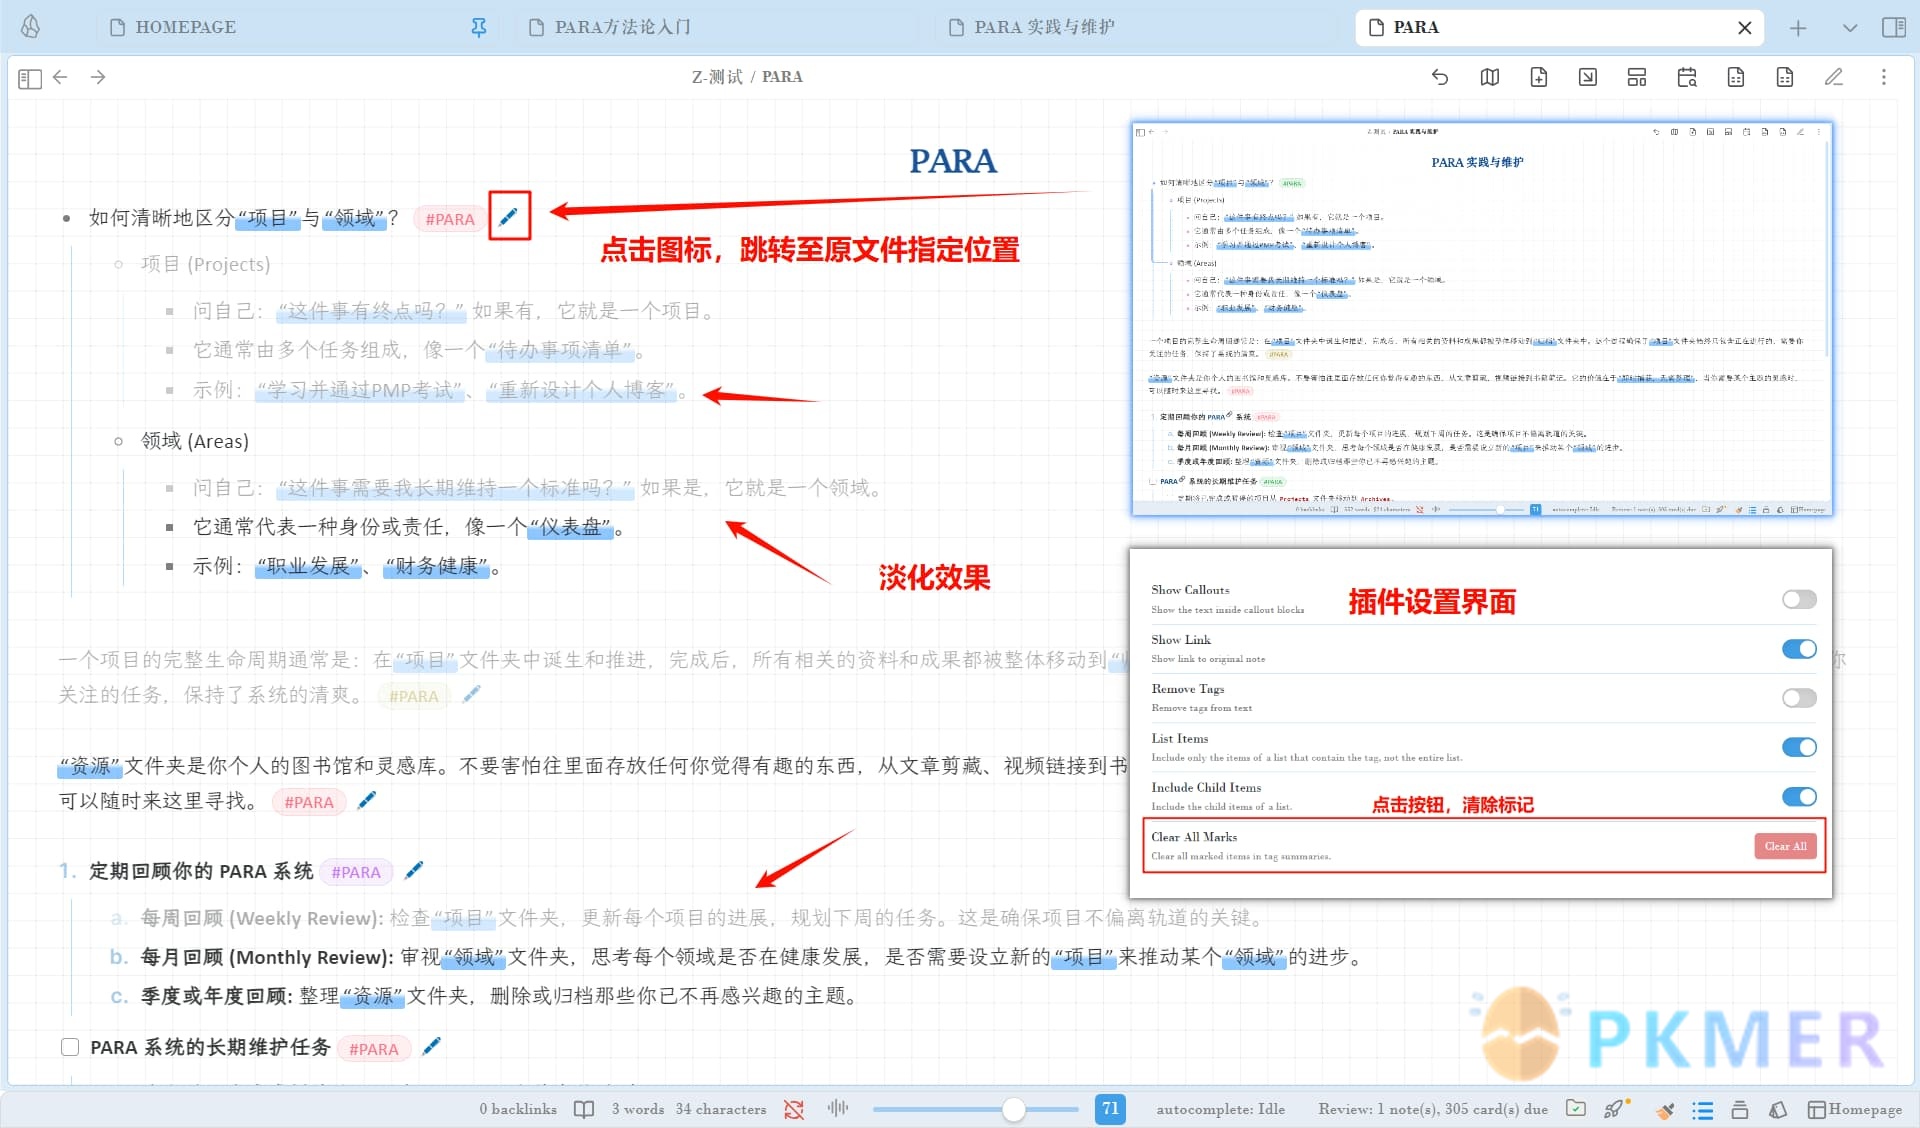Viewport: 1920px width, 1128px height.
Task: Enable the Show Callouts toggle
Action: (x=1799, y=599)
